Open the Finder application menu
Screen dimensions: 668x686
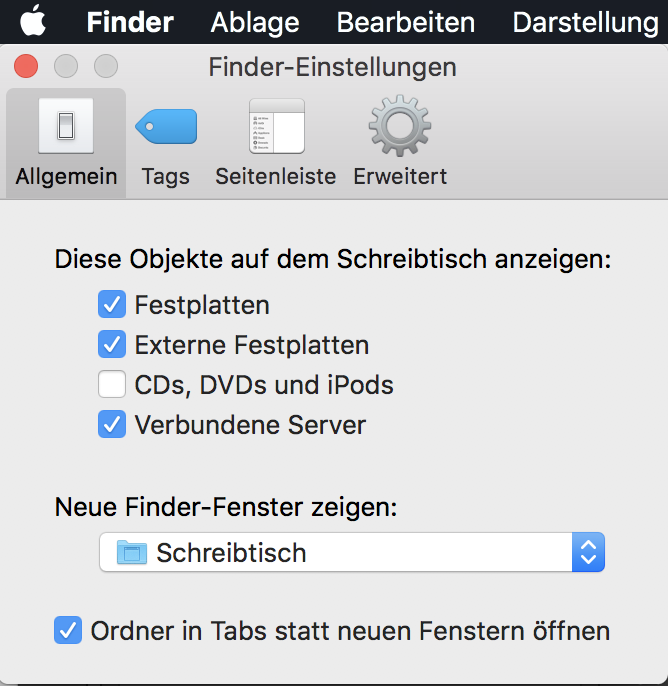point(130,22)
